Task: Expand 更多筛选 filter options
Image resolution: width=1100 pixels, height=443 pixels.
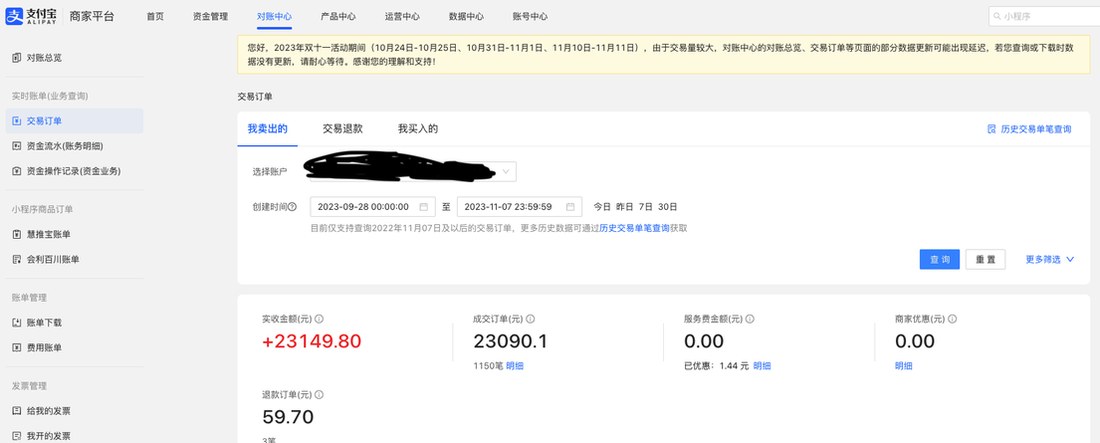Action: tap(1049, 259)
